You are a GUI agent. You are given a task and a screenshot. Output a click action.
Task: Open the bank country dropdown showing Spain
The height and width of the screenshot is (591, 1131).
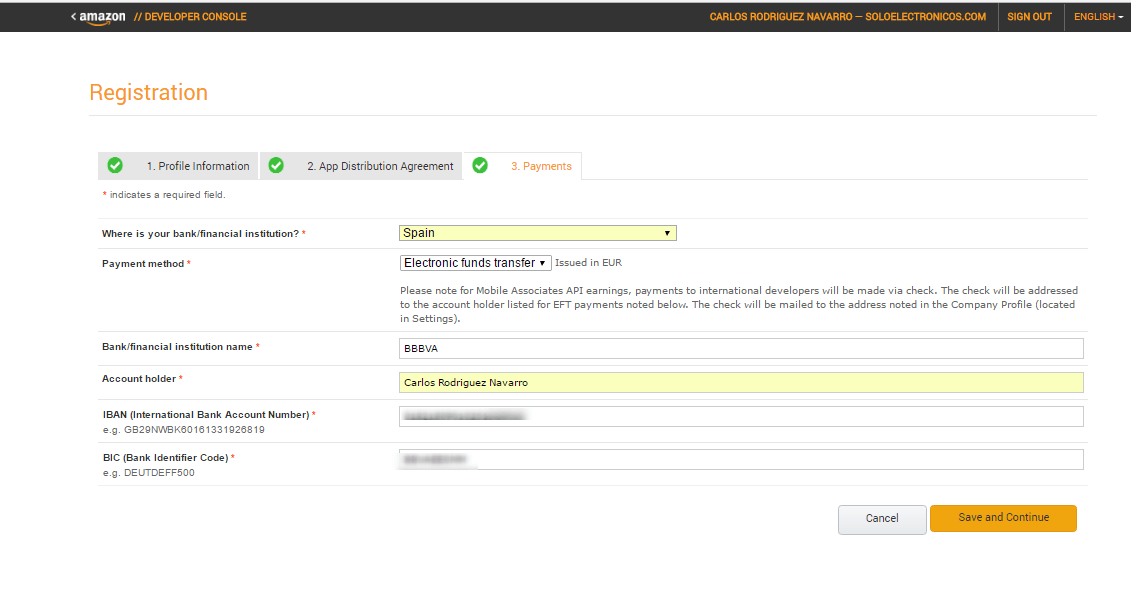click(537, 233)
